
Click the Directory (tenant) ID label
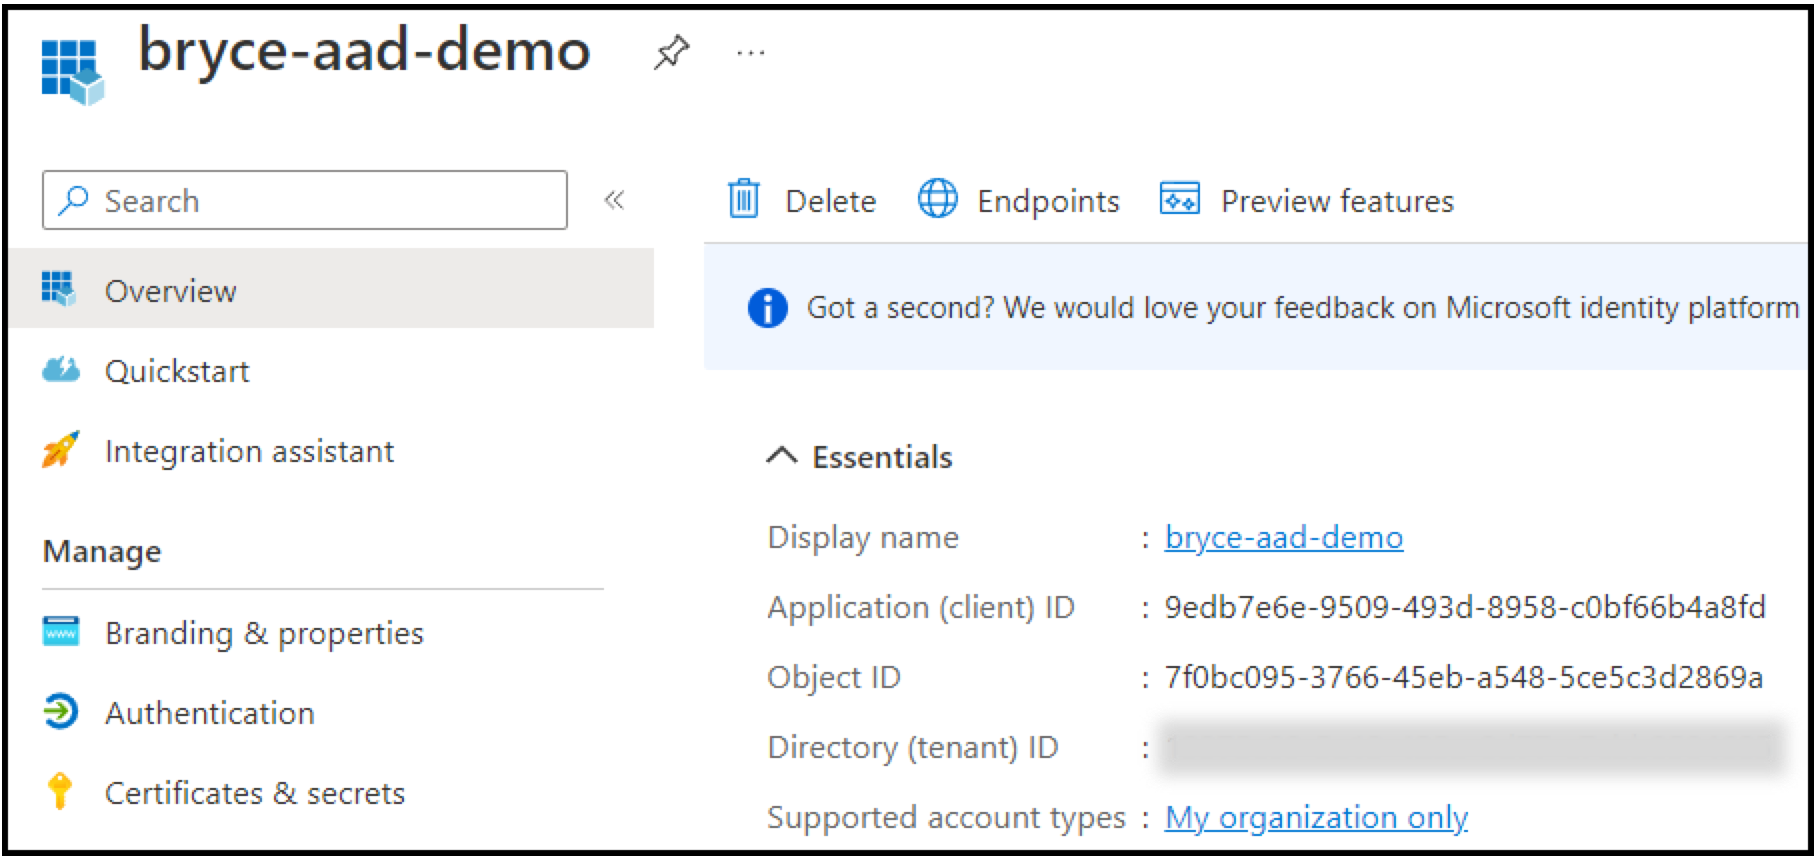[x=913, y=747]
